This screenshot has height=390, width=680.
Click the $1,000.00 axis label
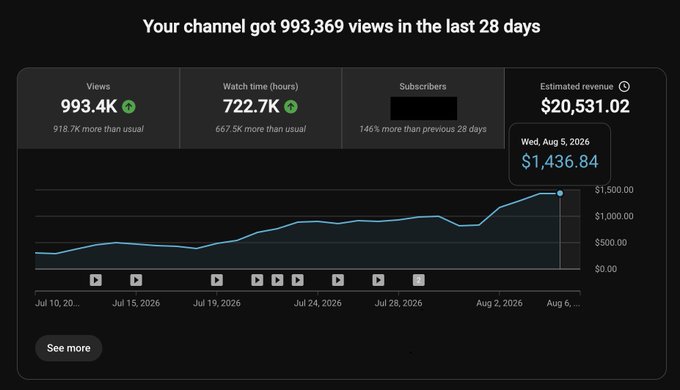click(614, 216)
